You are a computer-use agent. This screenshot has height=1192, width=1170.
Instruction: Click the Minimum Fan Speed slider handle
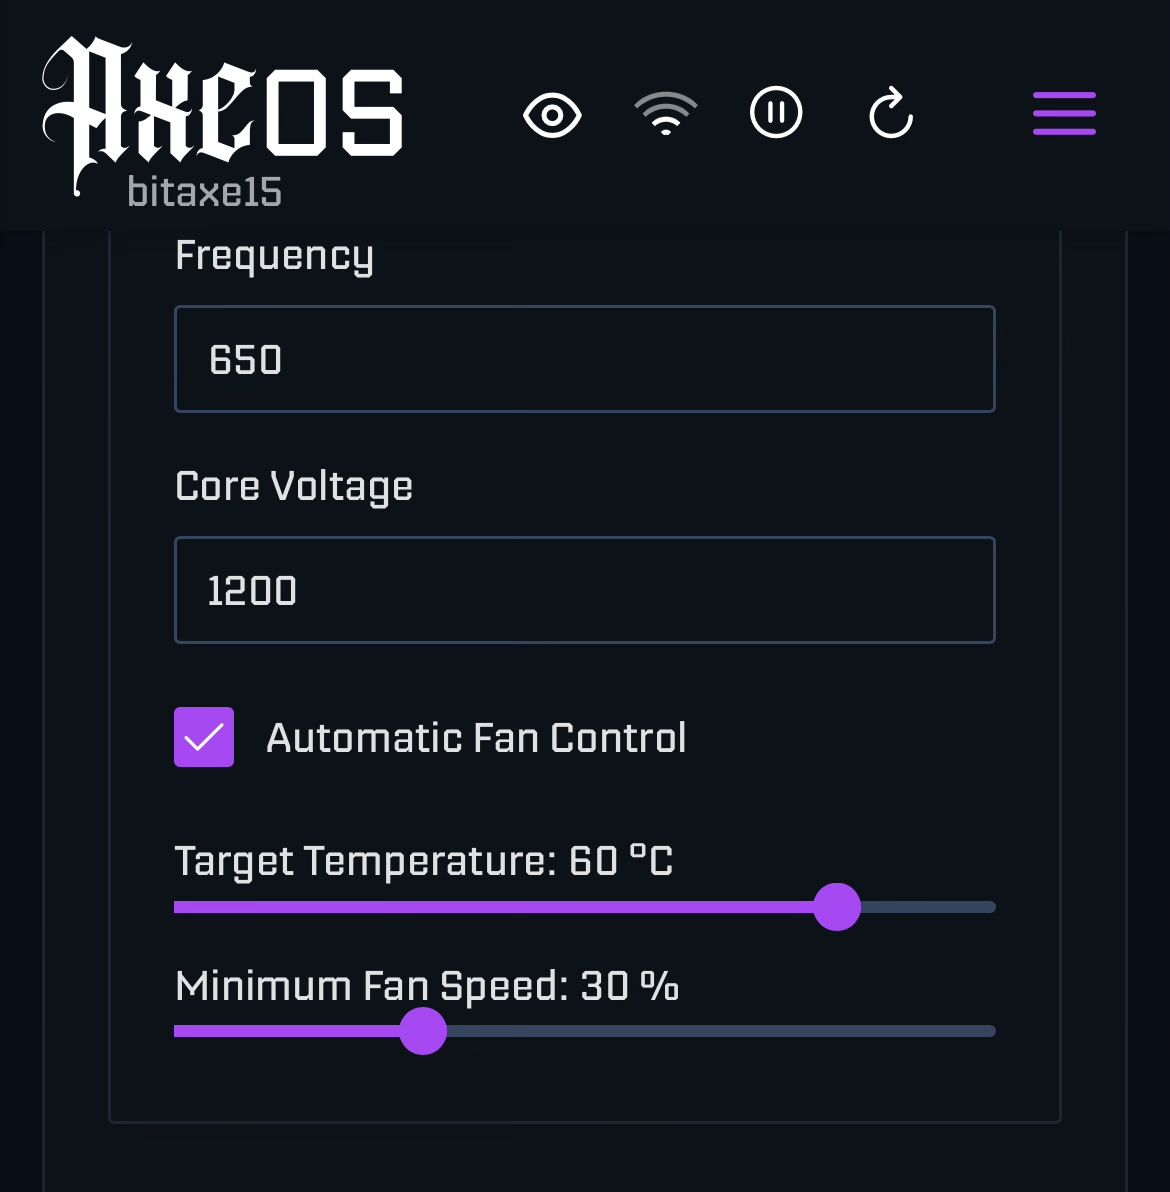[x=423, y=1031]
